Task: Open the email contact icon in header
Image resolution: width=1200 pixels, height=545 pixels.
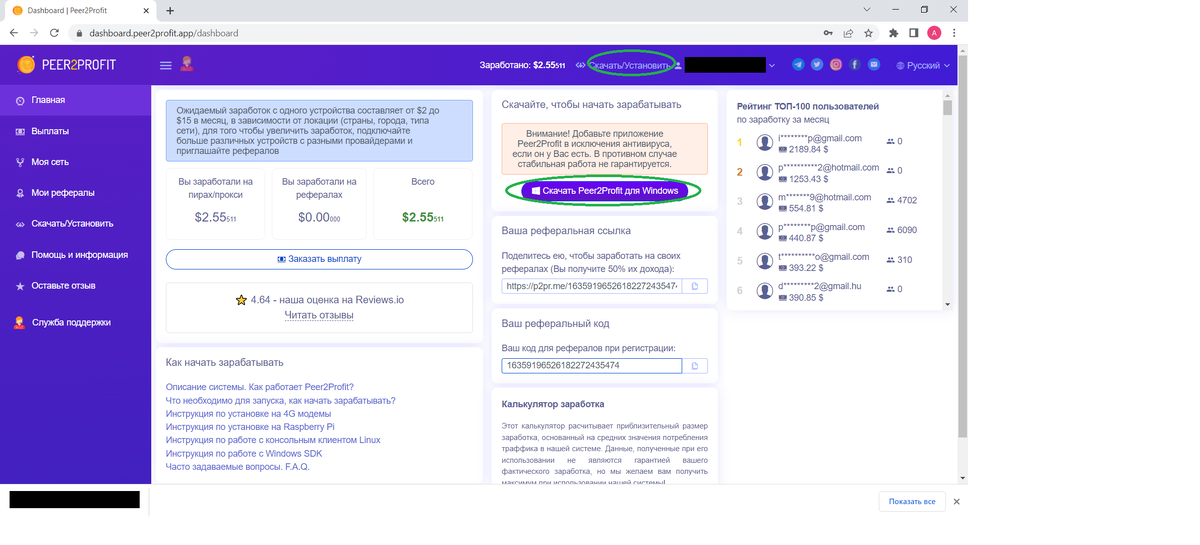Action: coord(874,64)
